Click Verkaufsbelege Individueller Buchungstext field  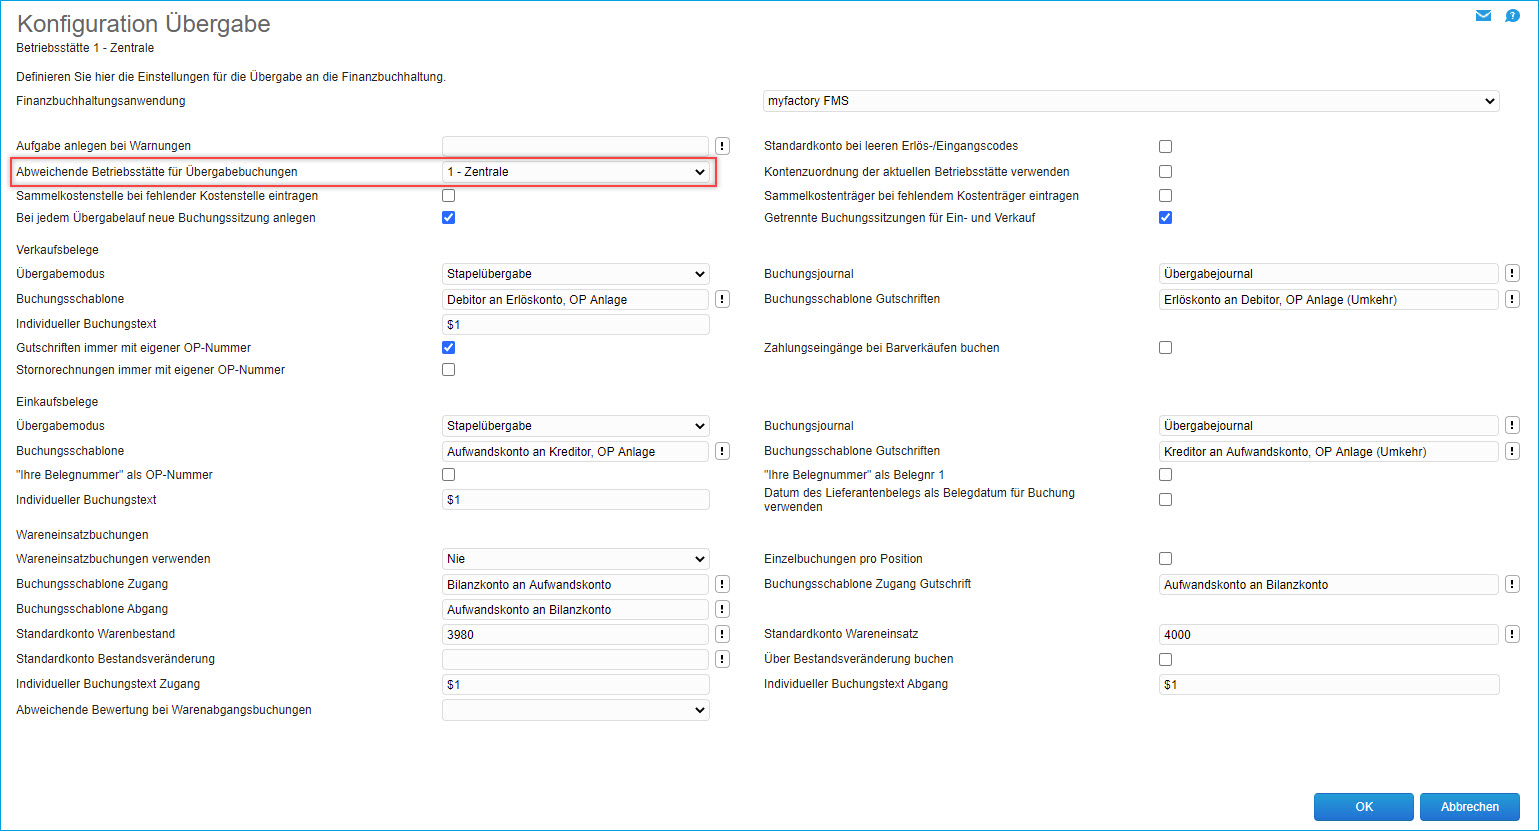576,324
